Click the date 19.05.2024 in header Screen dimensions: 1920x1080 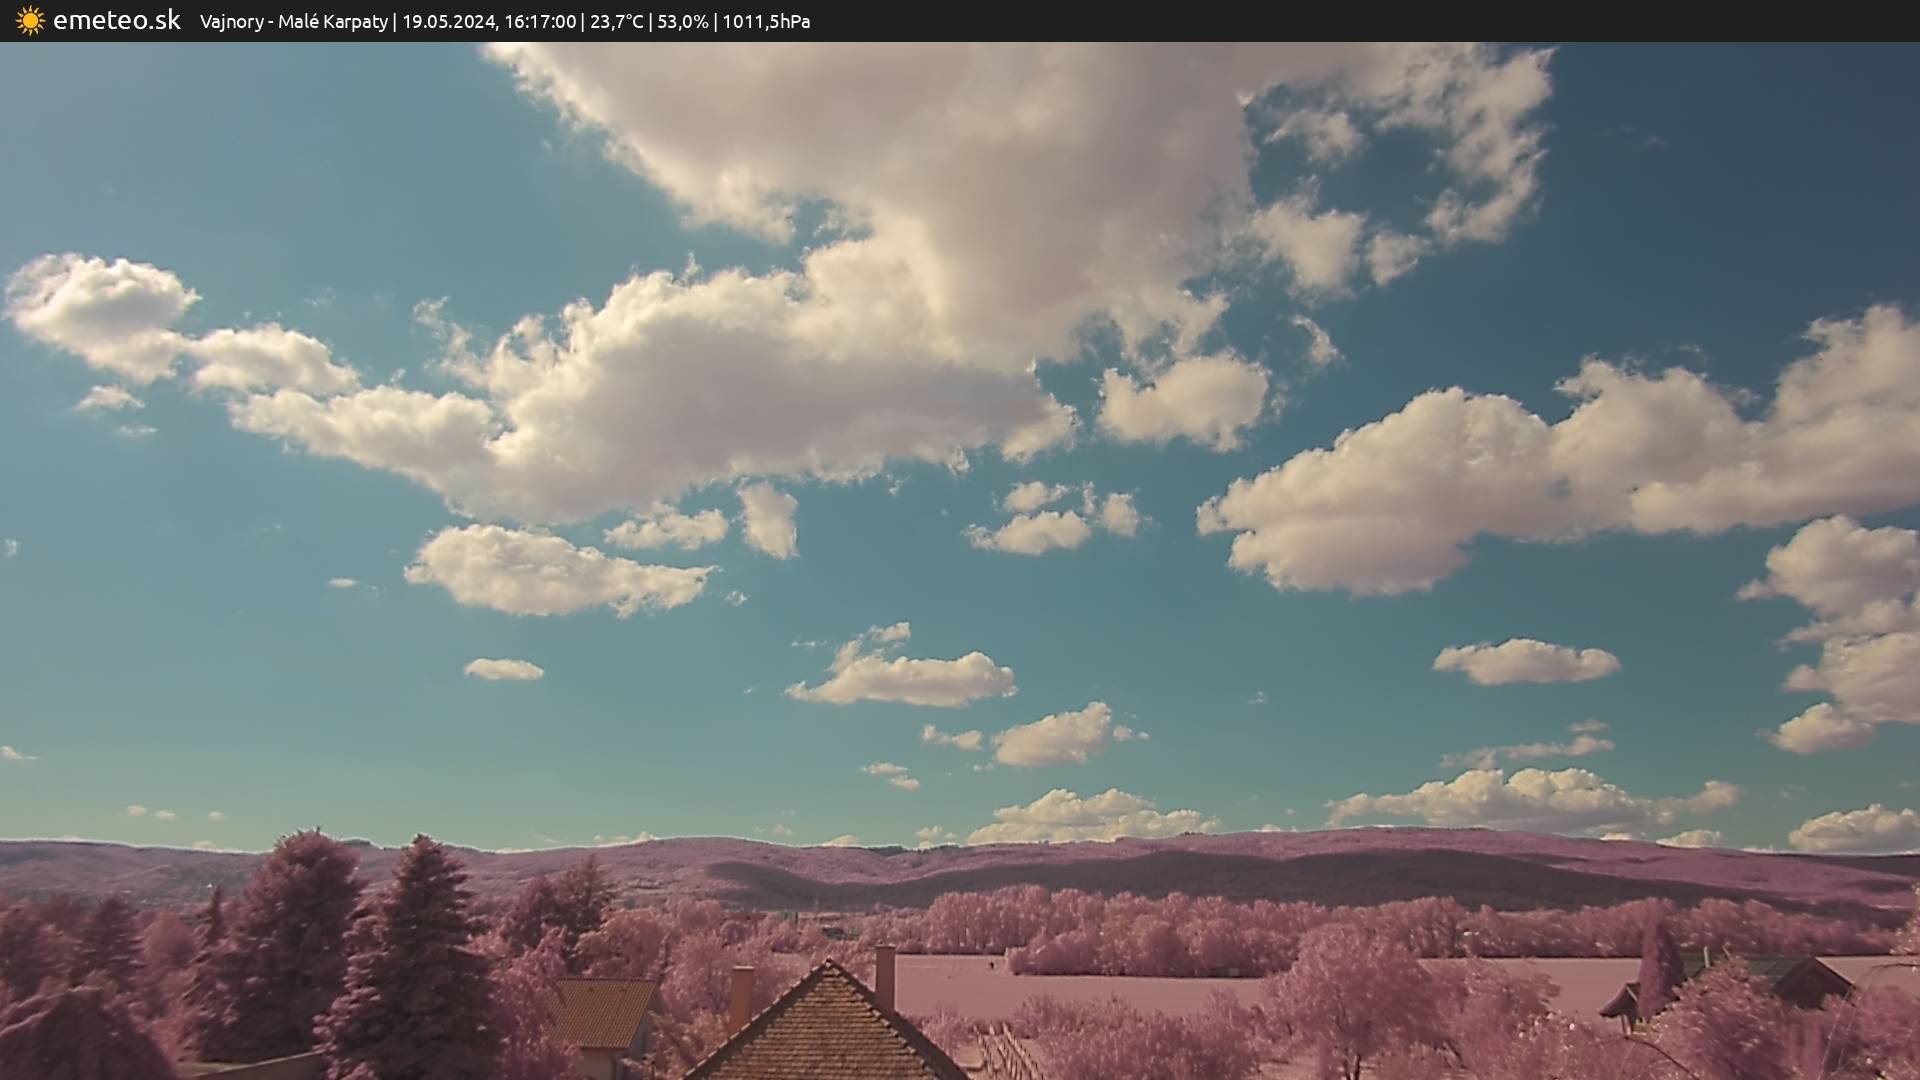pos(448,22)
